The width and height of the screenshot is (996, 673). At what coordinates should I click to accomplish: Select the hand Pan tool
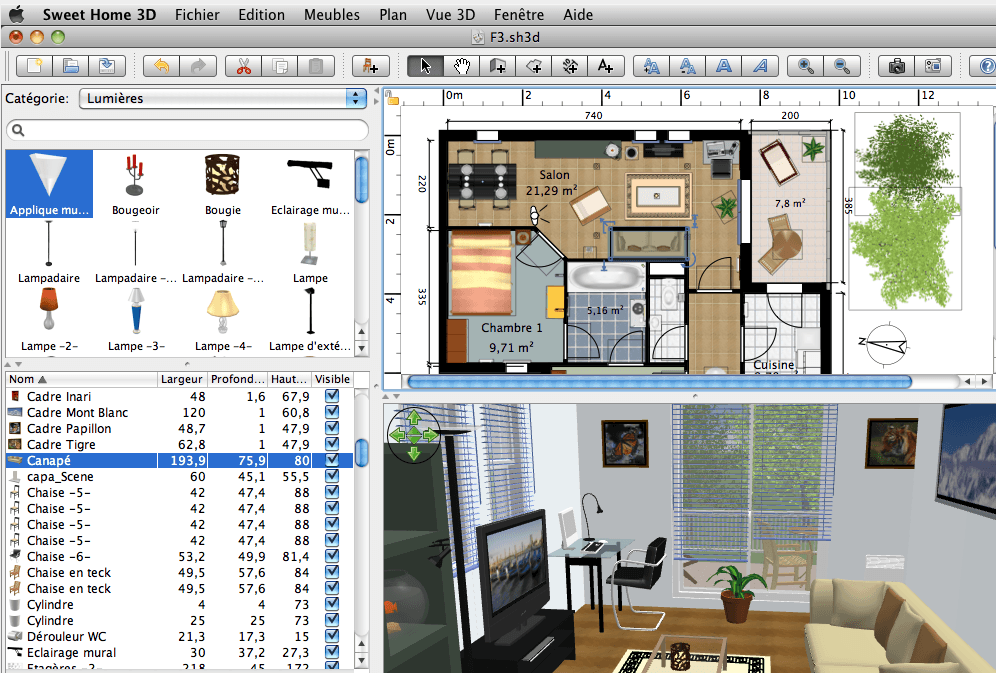tap(461, 66)
